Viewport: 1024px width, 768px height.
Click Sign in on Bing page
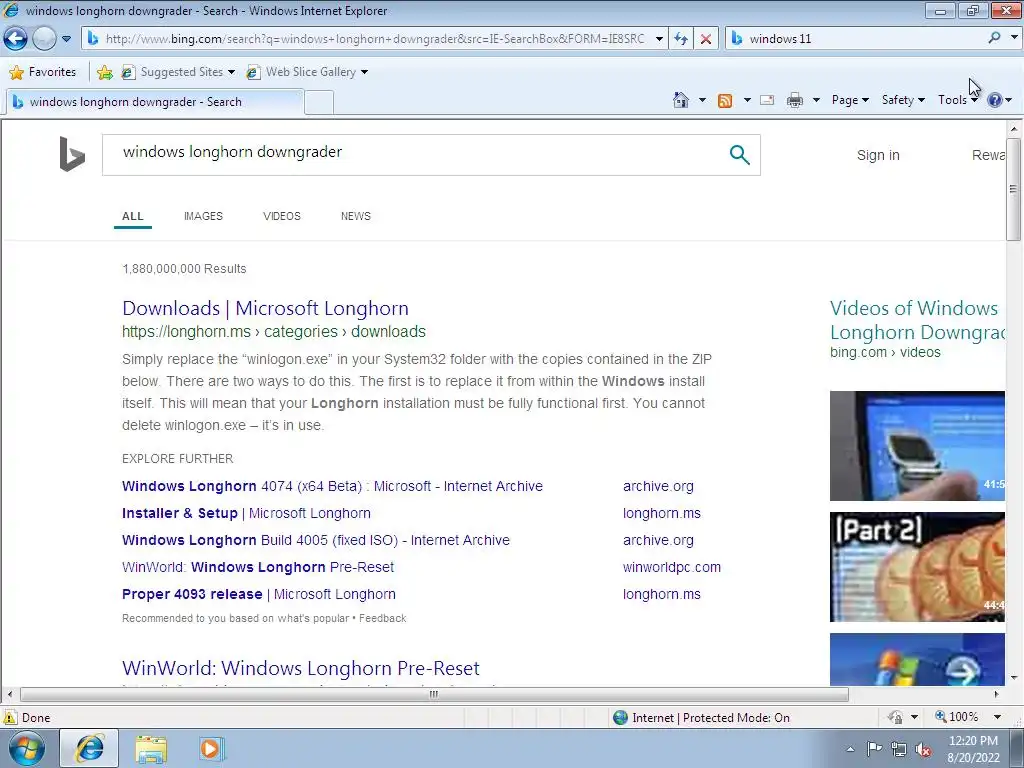click(878, 155)
